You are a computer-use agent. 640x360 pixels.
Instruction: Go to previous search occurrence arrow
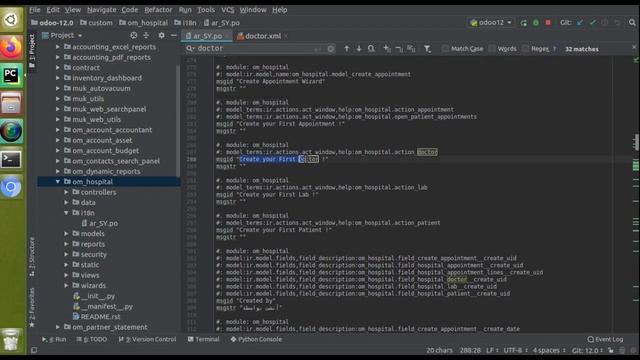coord(347,49)
